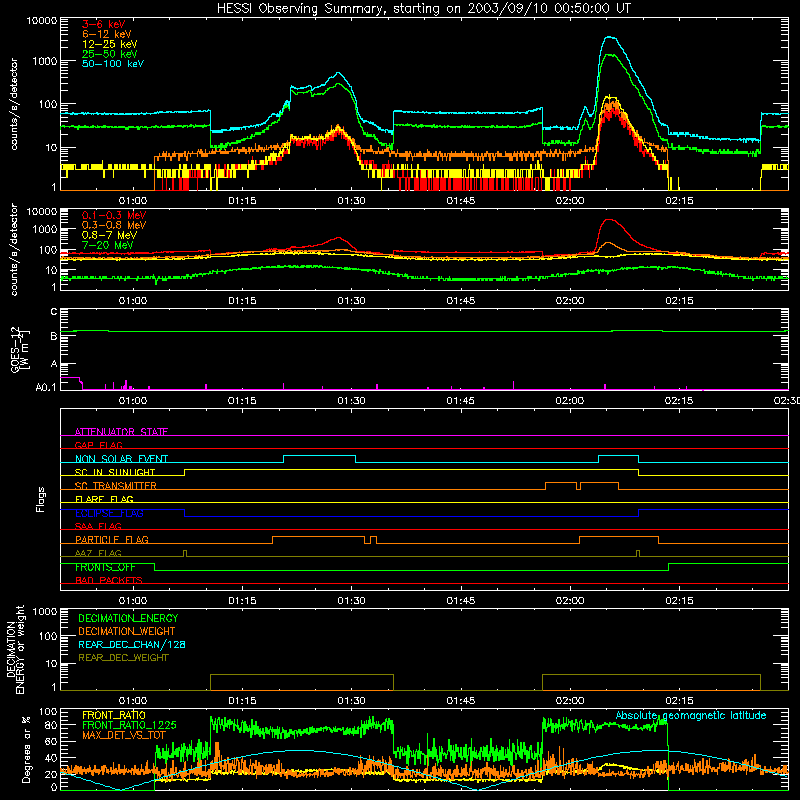Screen dimensions: 800x800
Task: Select the 50-100 keV legend label
Action: pos(113,64)
